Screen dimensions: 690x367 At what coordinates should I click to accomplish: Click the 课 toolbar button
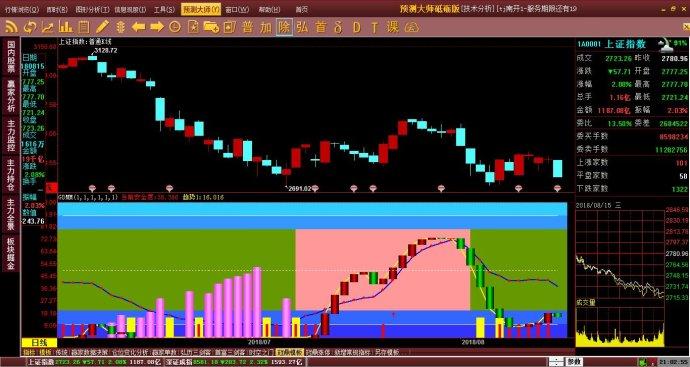tap(393, 27)
